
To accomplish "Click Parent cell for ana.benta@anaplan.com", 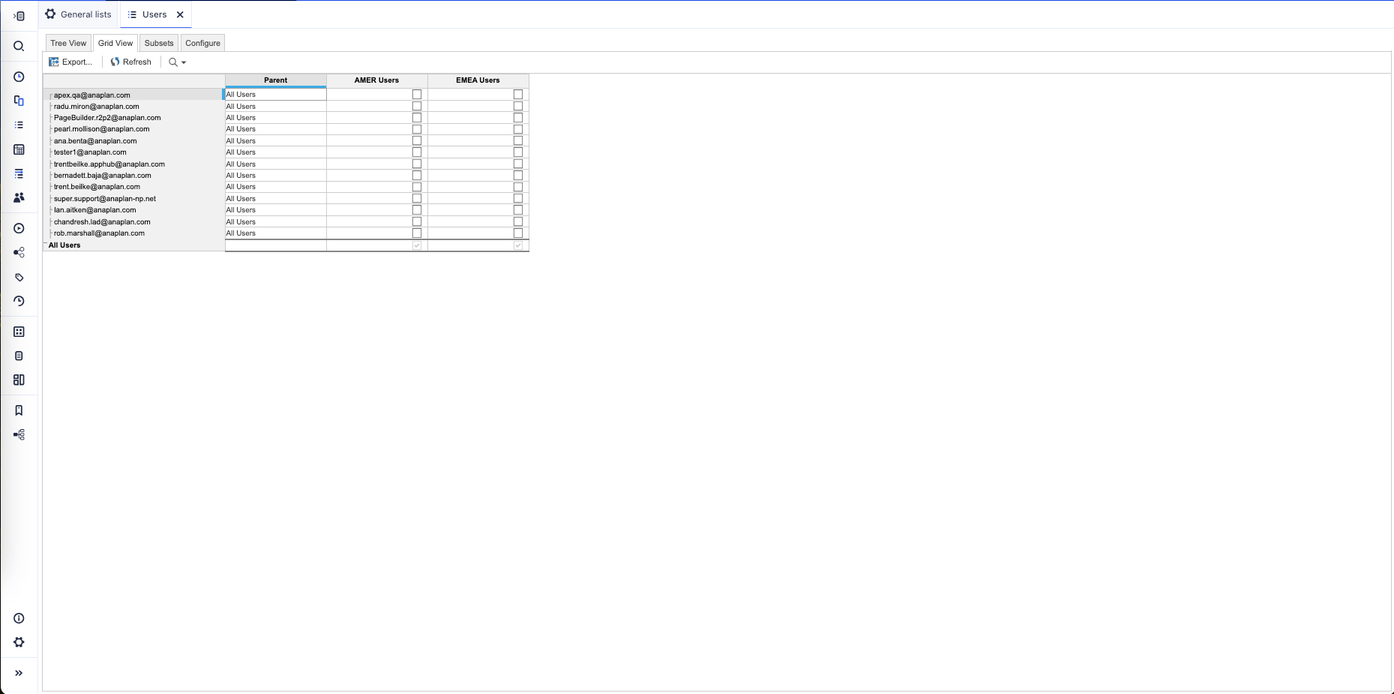I will 276,141.
